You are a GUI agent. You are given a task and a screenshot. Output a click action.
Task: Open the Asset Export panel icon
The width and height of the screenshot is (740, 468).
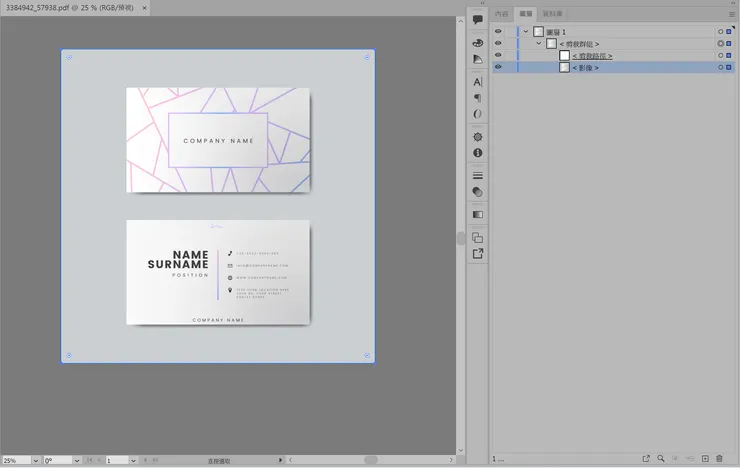477,254
